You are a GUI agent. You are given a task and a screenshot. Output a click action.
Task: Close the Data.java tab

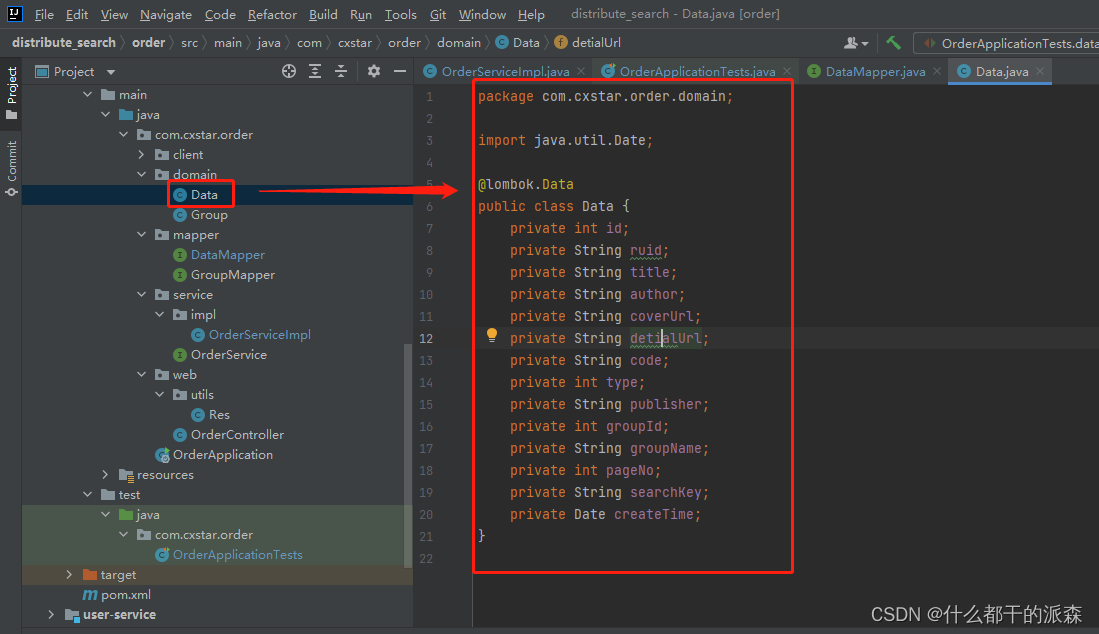(1040, 71)
